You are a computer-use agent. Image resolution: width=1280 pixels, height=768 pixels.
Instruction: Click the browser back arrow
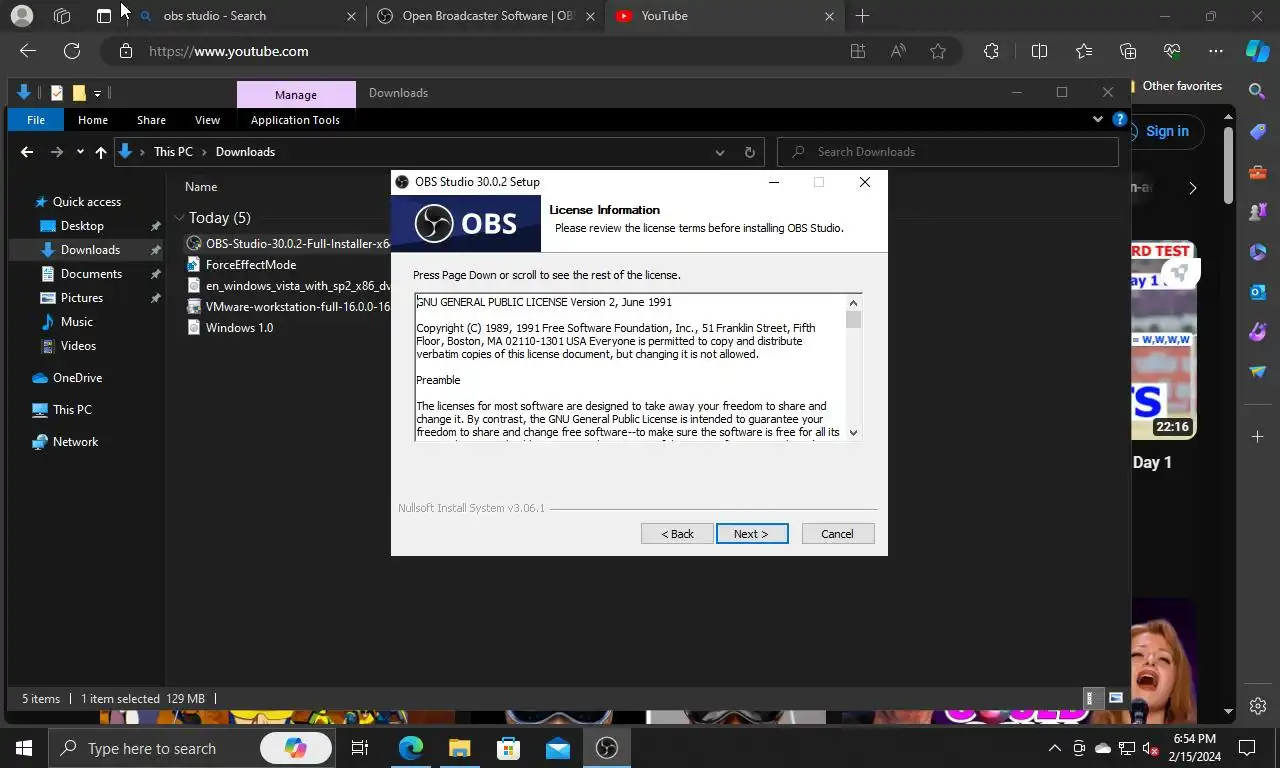click(x=28, y=51)
